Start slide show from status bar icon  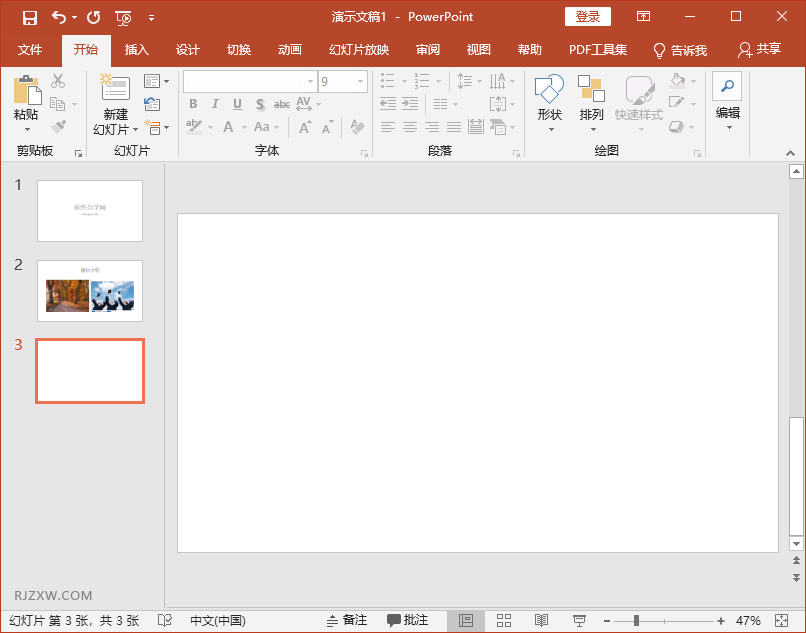tap(579, 621)
